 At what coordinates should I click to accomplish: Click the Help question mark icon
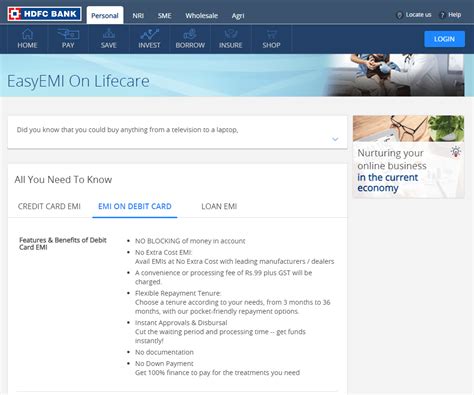click(x=442, y=15)
